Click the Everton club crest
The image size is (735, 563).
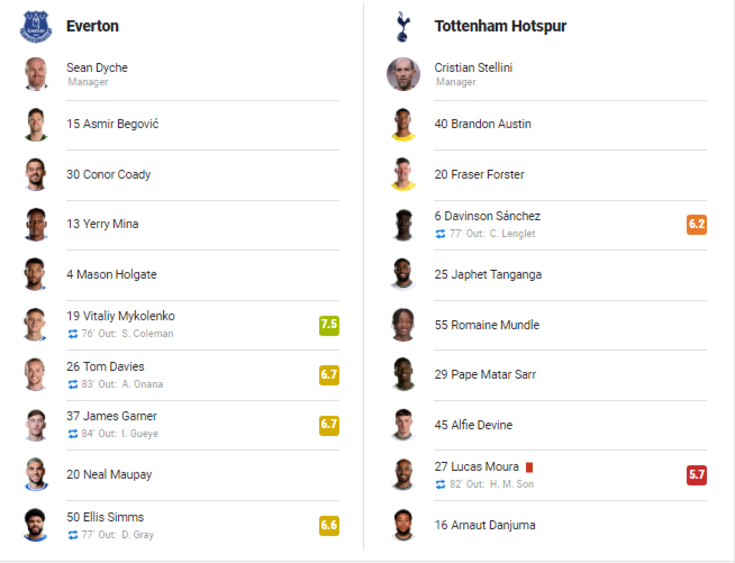point(36,27)
